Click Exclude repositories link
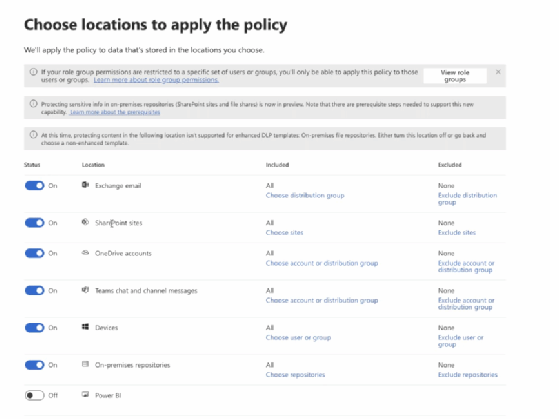 [468, 375]
